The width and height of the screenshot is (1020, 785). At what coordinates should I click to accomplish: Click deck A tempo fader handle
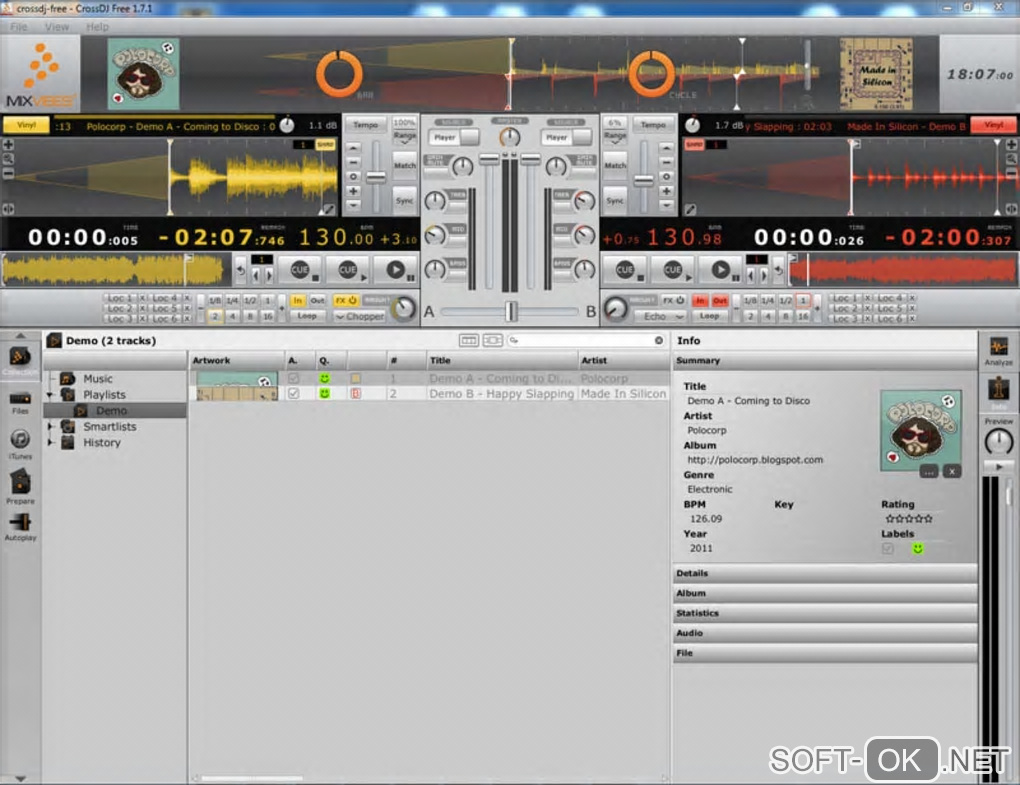376,176
